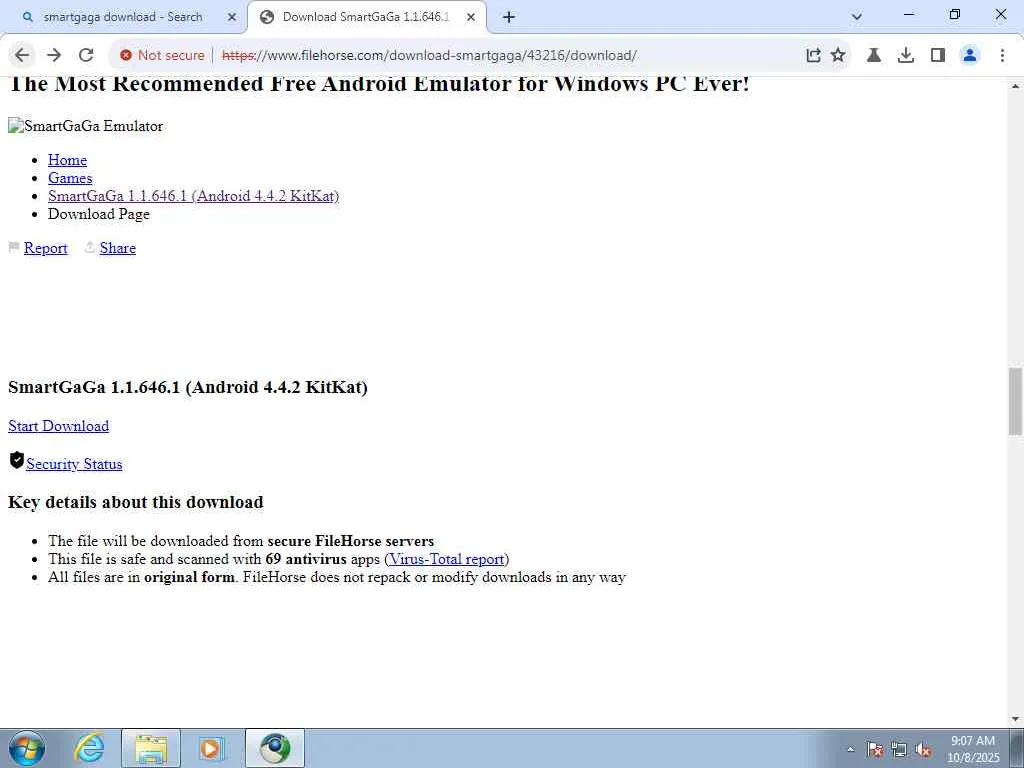Click the shield icon beside Security Status

[17, 460]
